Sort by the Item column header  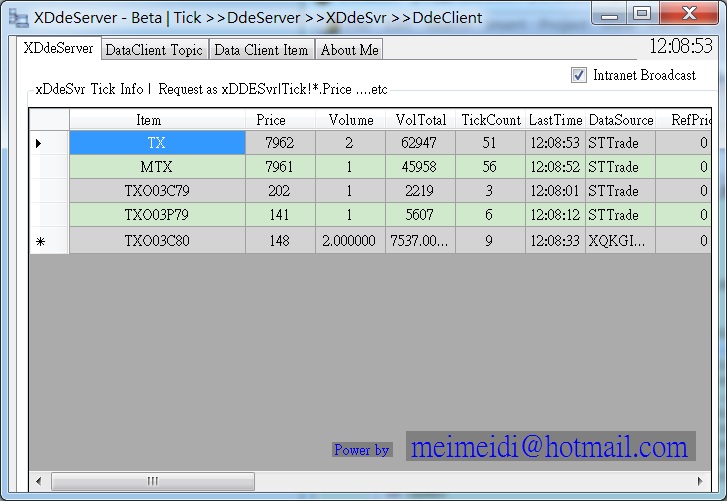[157, 120]
